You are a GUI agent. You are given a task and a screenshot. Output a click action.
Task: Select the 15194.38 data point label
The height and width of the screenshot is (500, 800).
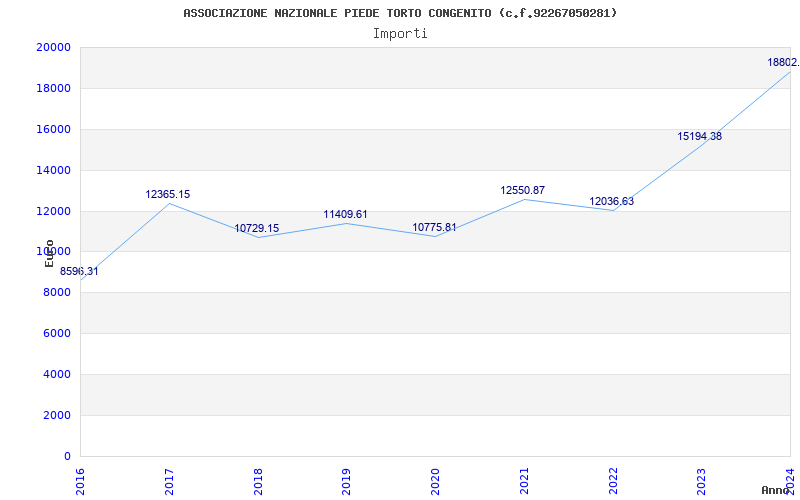click(x=699, y=137)
